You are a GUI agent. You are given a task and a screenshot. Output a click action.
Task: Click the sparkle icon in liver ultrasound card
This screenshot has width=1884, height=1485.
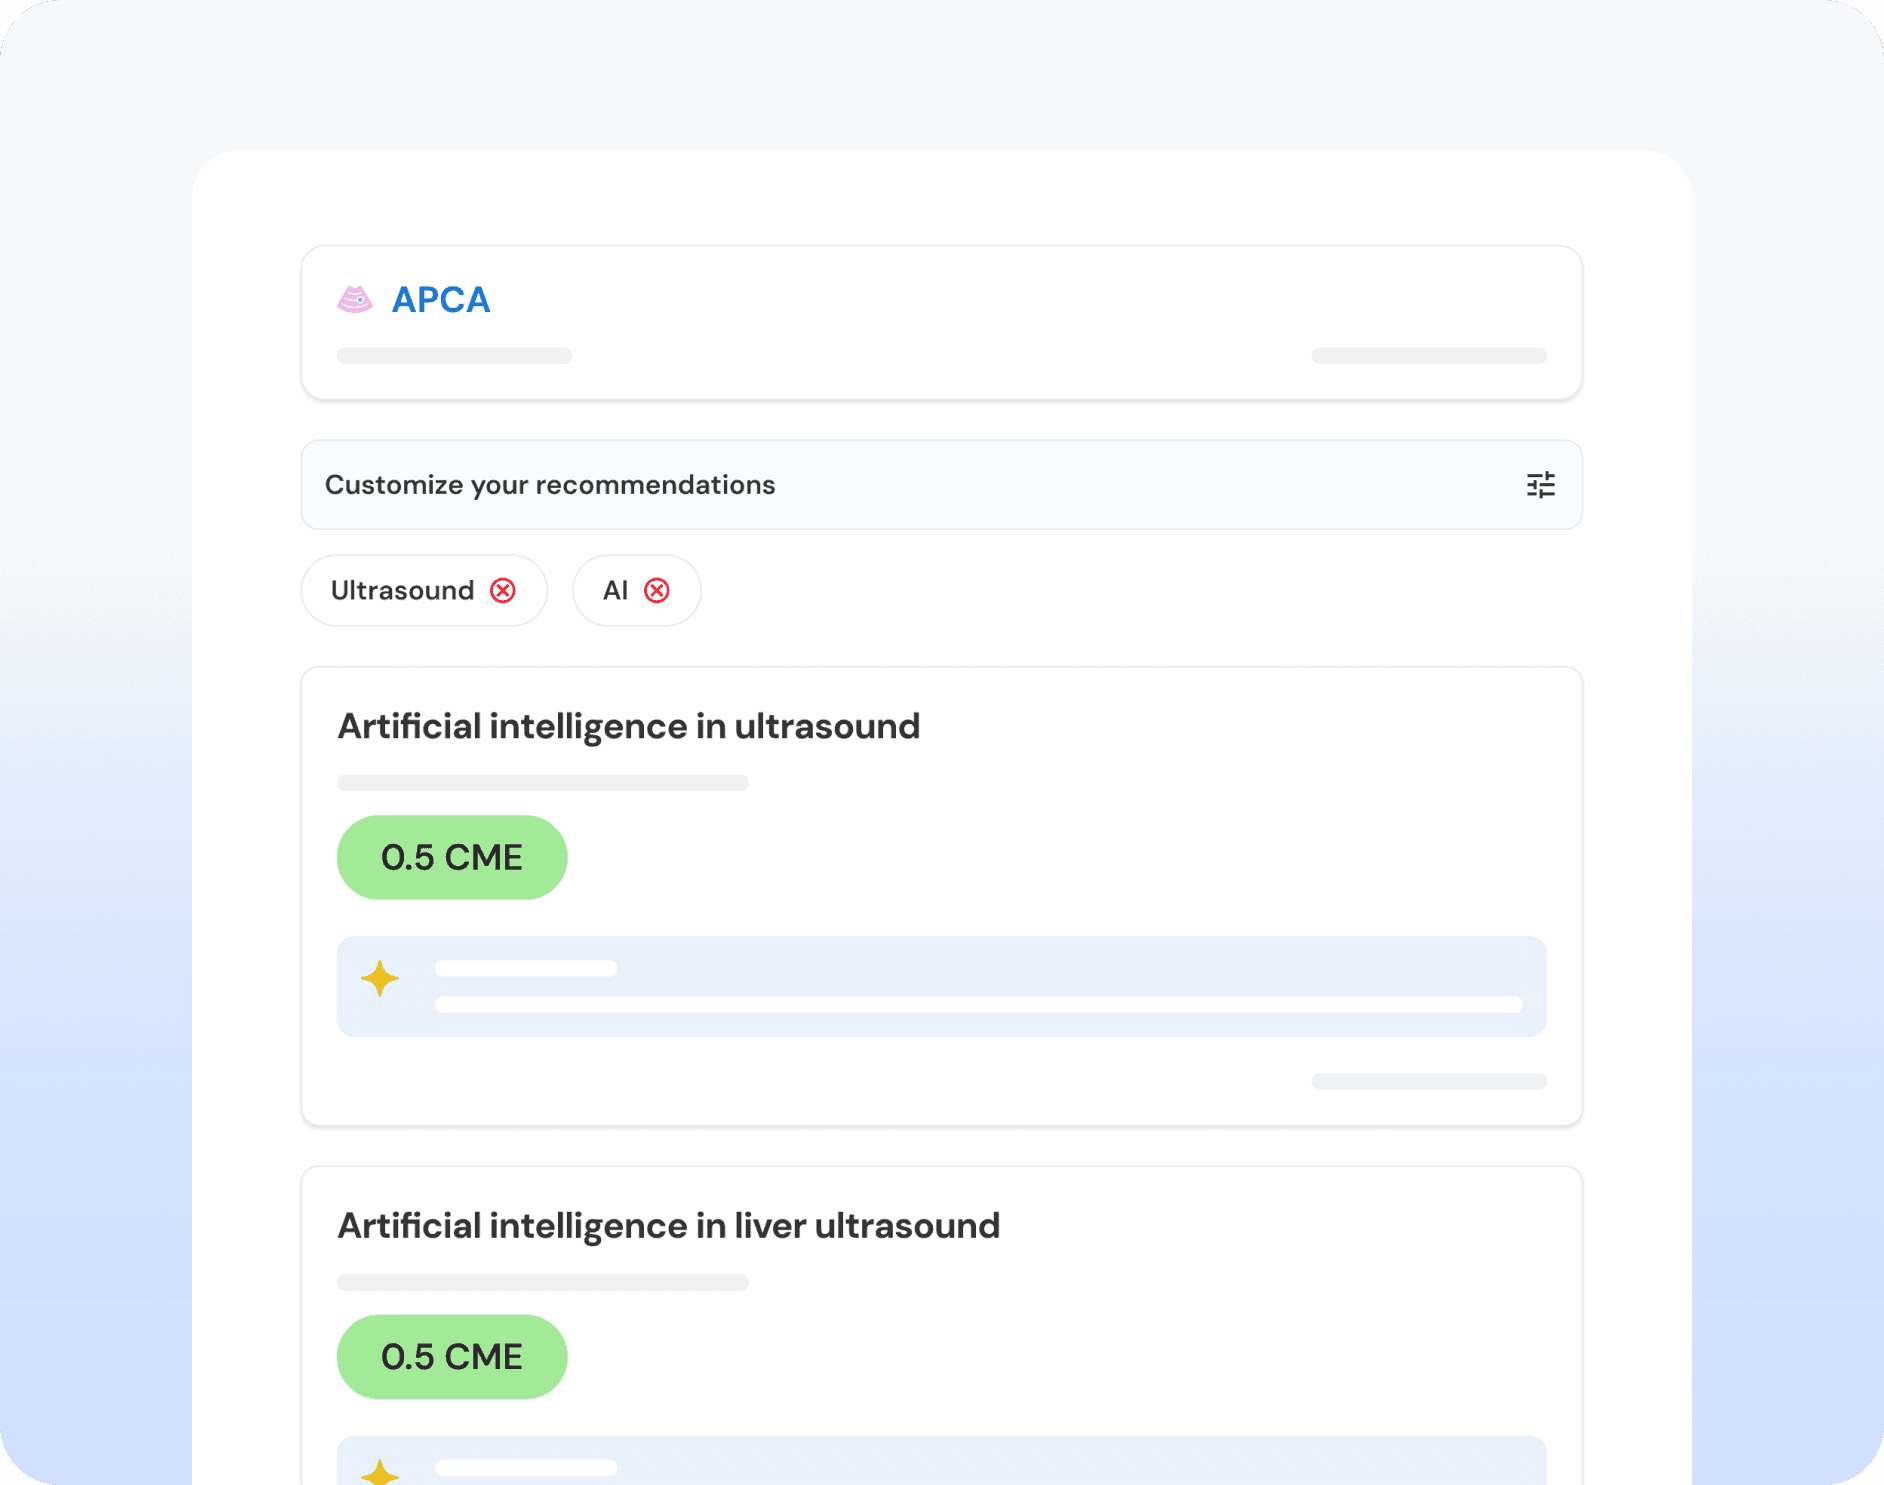click(x=380, y=1473)
